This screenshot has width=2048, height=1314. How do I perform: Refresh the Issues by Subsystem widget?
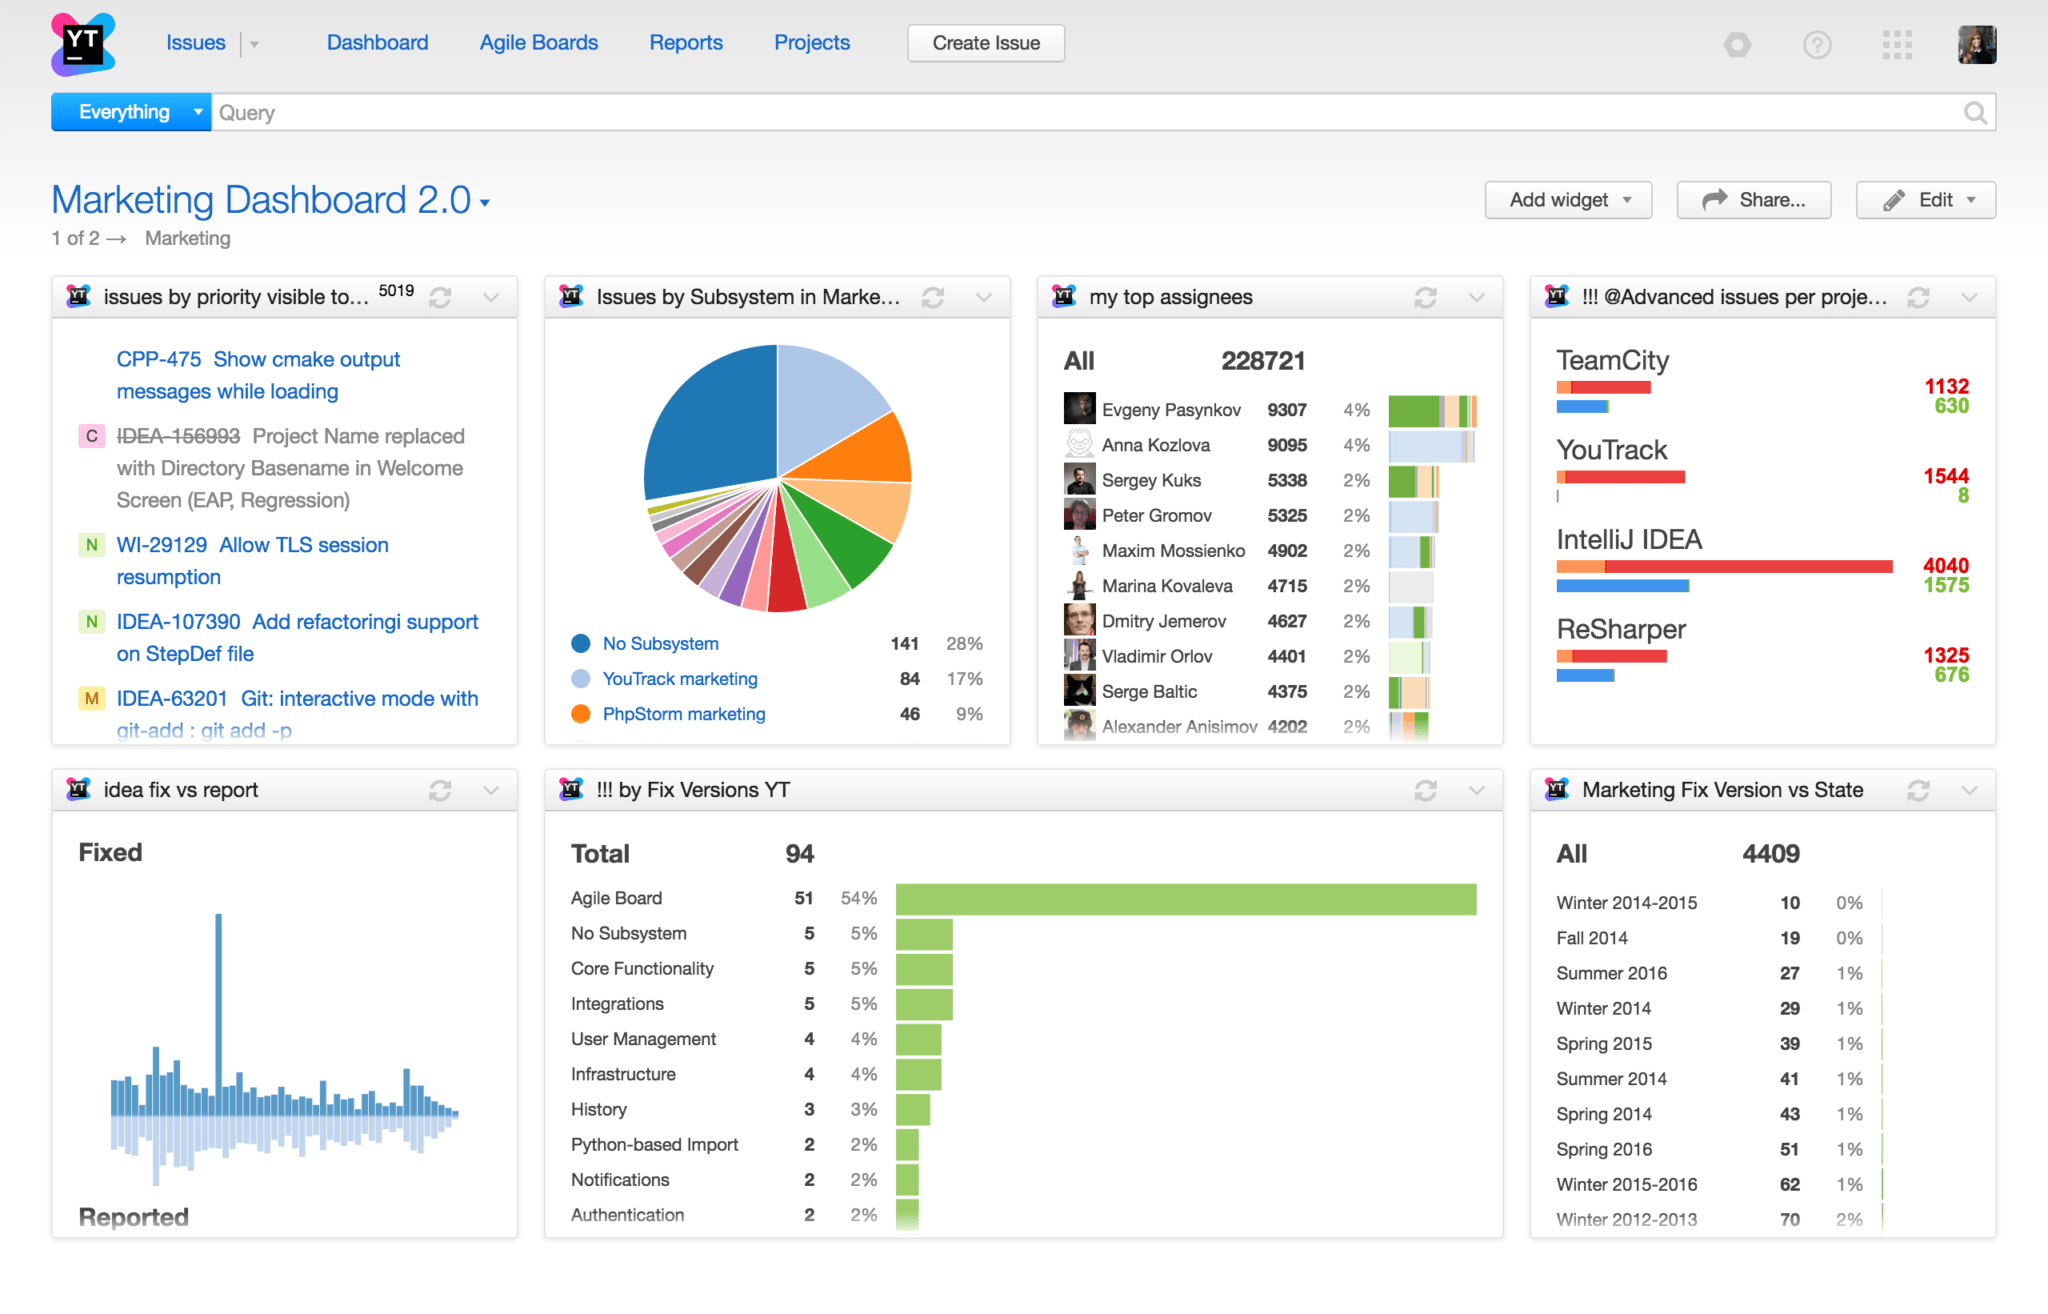click(932, 296)
